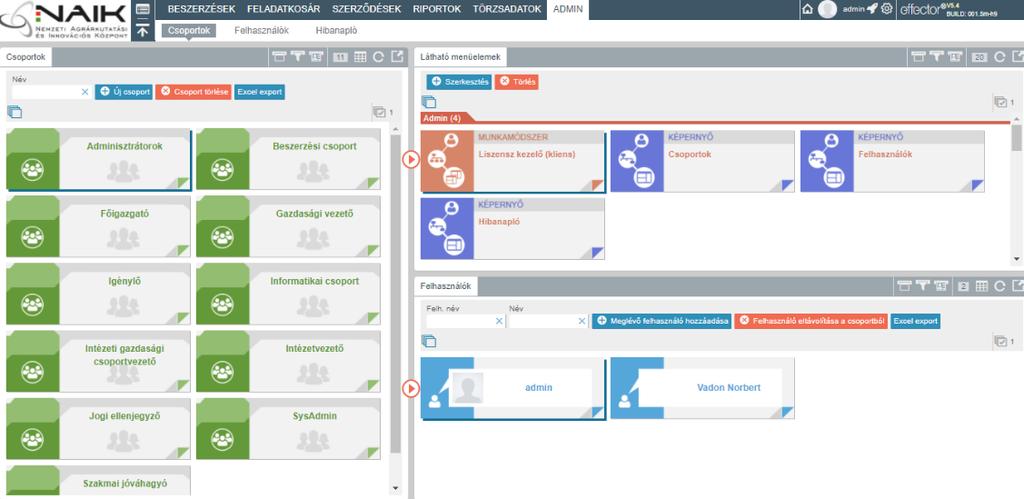Open the settings gear icon in header
Image resolution: width=1024 pixels, height=499 pixels.
click(x=887, y=9)
